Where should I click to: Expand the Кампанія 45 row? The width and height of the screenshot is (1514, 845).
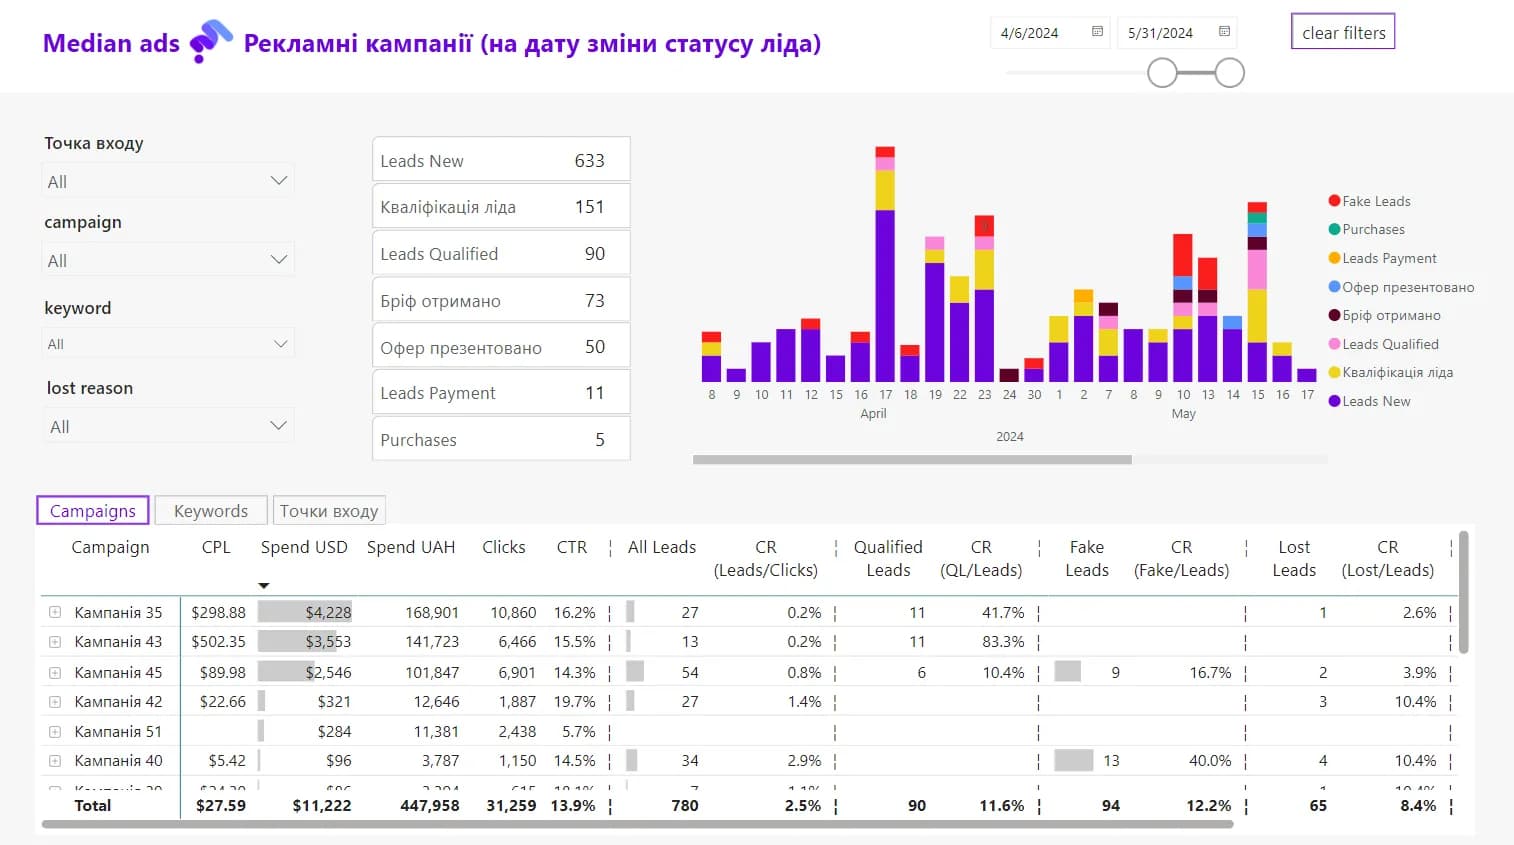click(55, 673)
